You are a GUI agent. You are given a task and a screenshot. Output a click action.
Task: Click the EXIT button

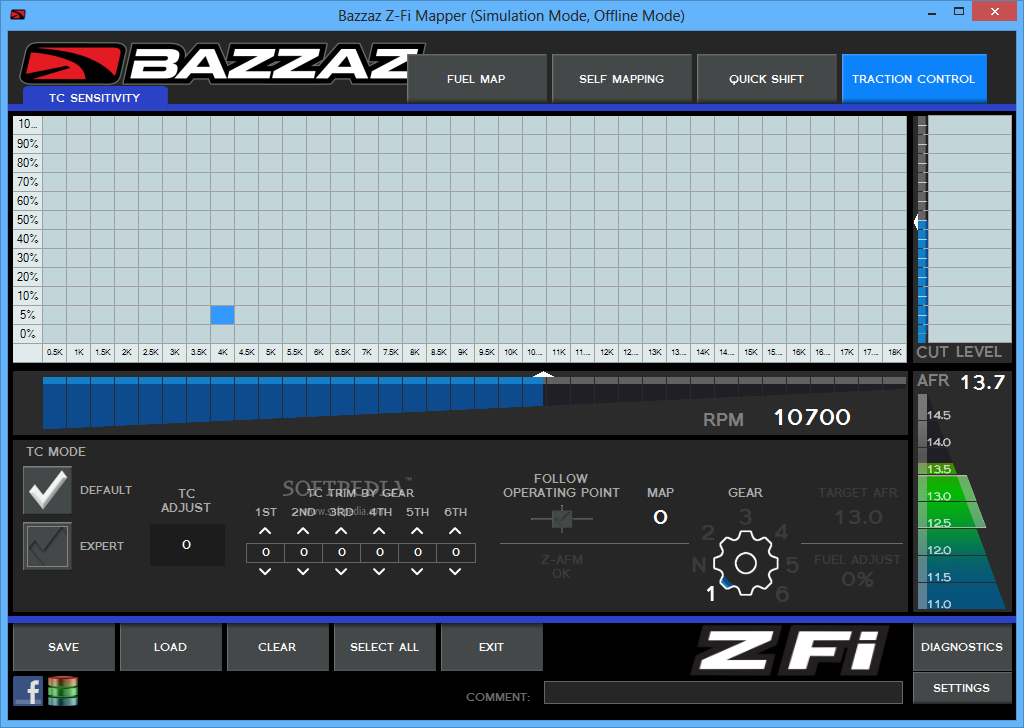tap(491, 647)
